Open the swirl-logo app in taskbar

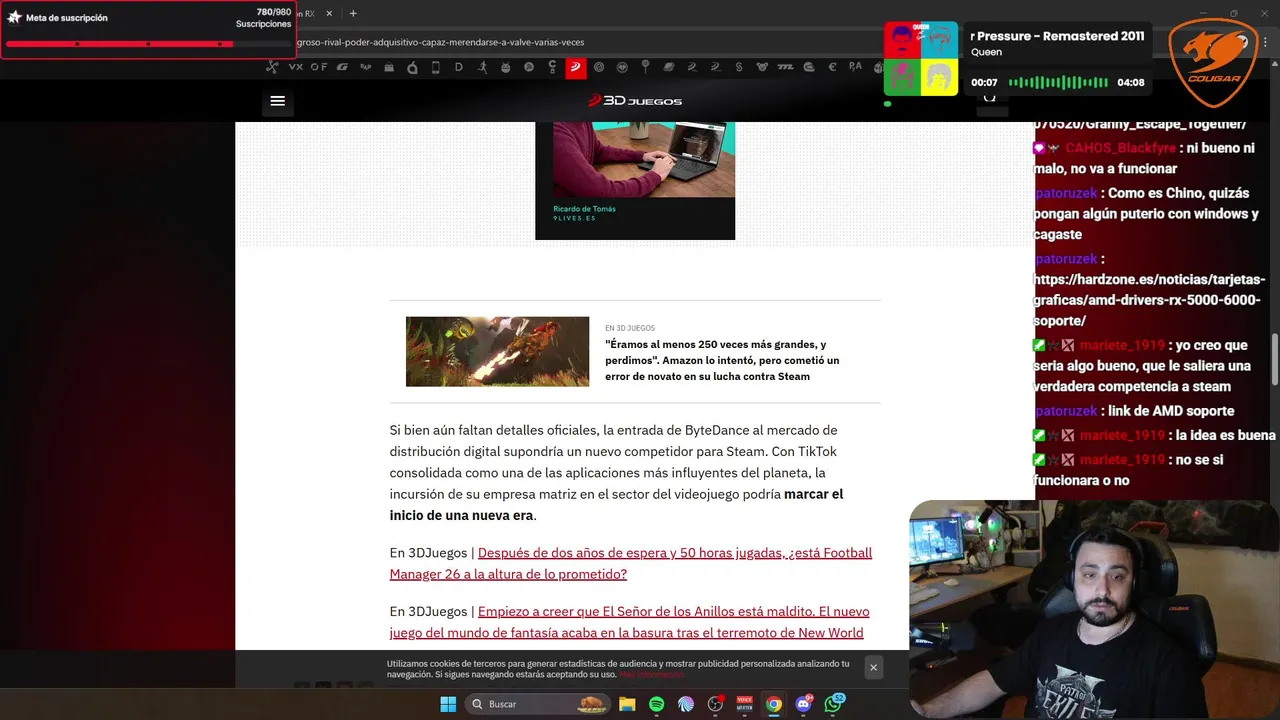coord(686,704)
